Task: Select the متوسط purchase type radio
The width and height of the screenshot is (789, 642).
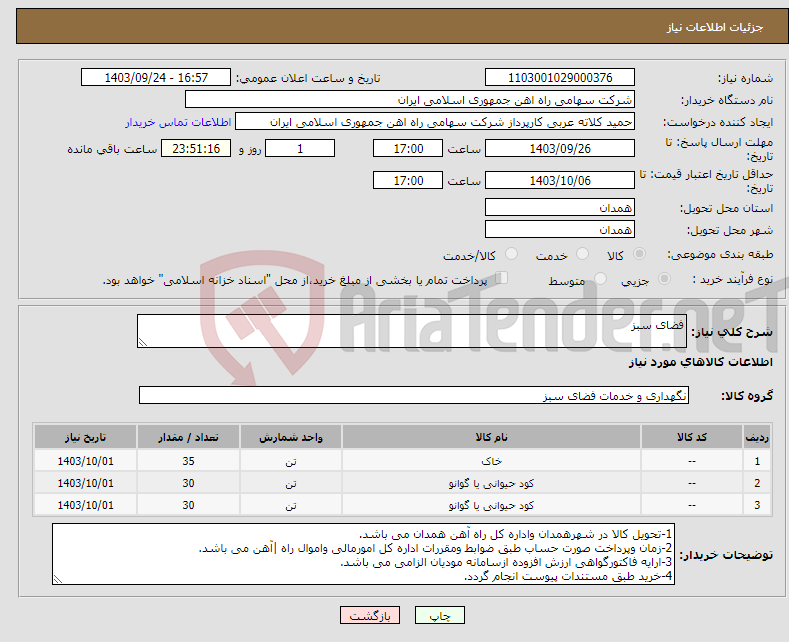Action: pyautogui.click(x=600, y=279)
